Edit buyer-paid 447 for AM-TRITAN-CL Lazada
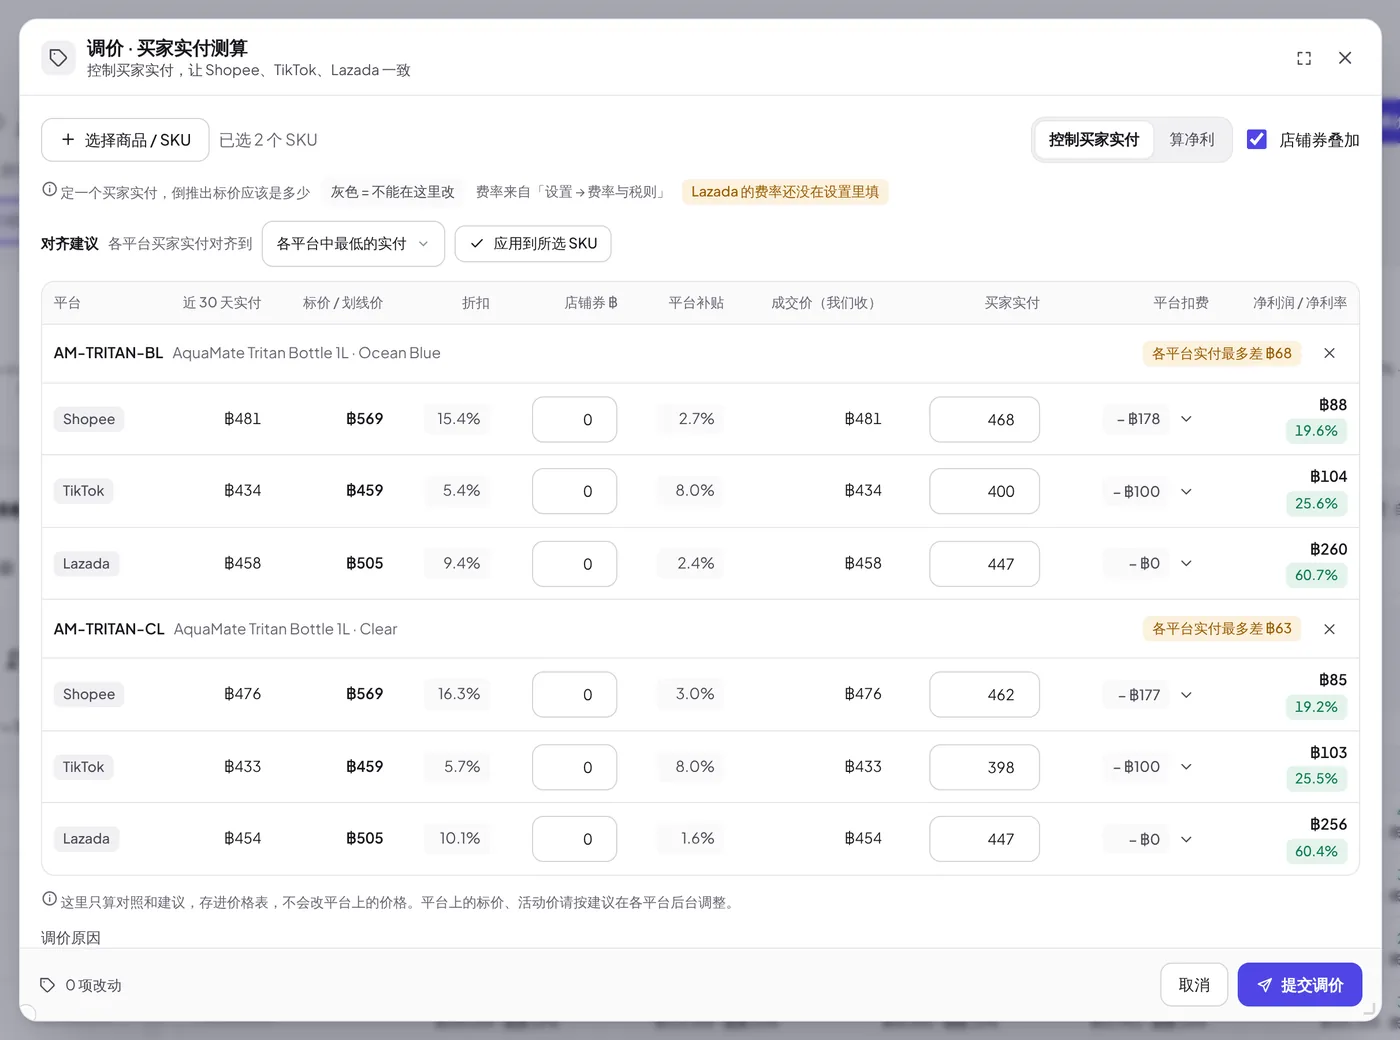Screen dimensions: 1400x1040 click(985, 839)
